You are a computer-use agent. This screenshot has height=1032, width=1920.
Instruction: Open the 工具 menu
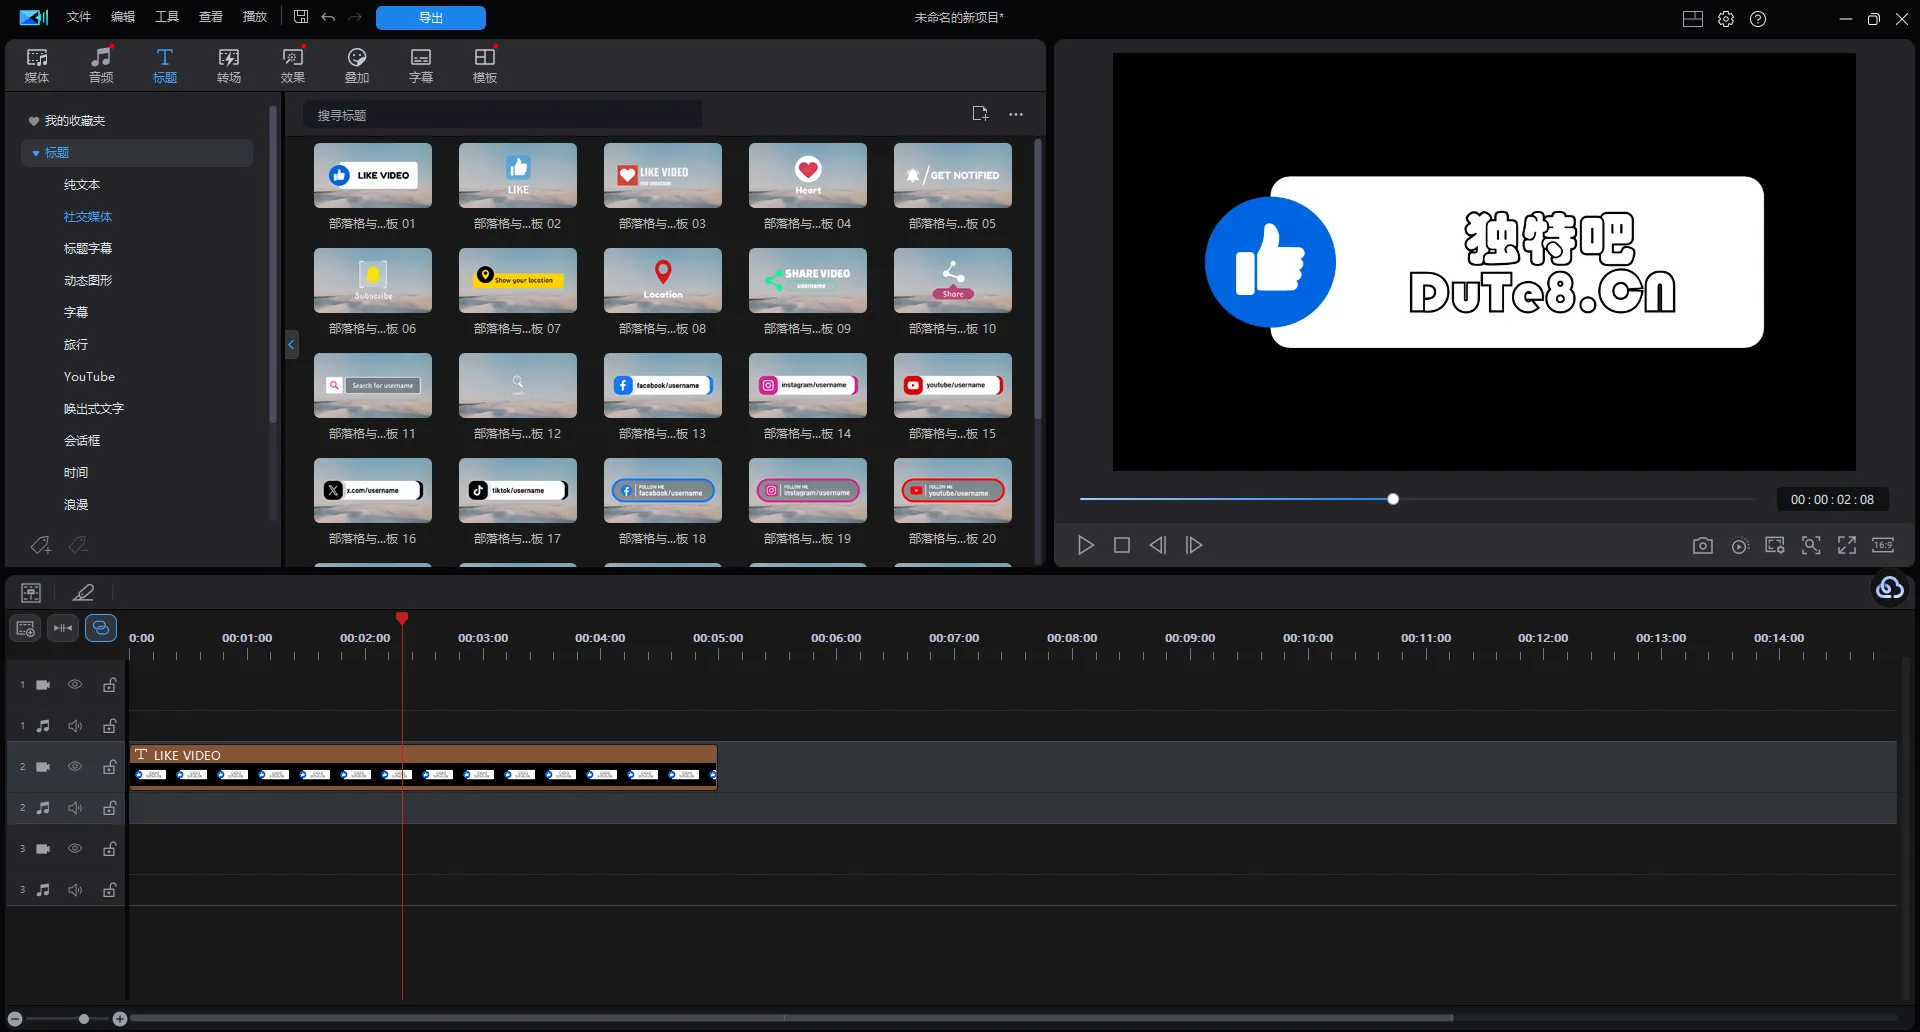point(167,17)
